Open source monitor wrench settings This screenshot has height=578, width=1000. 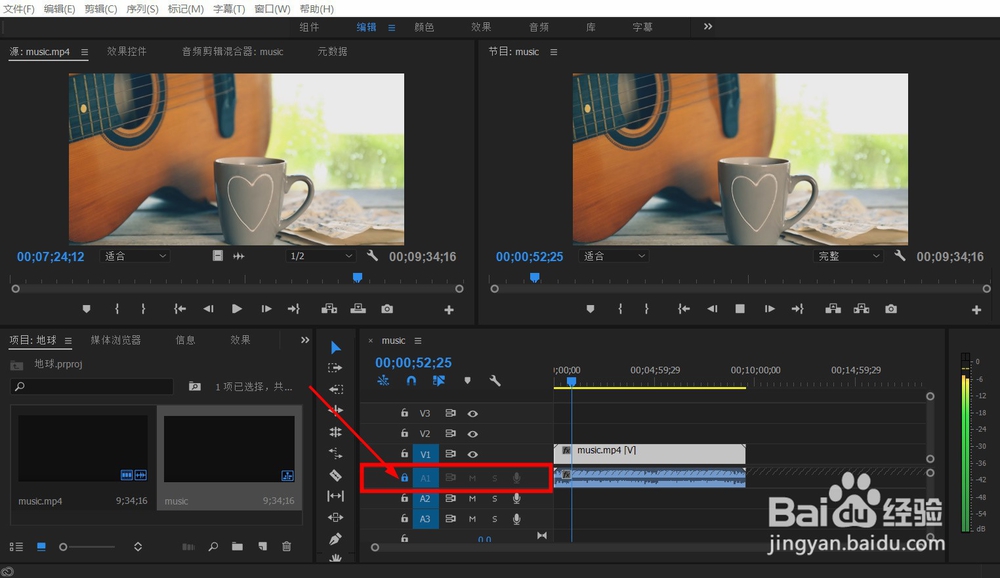(x=372, y=256)
